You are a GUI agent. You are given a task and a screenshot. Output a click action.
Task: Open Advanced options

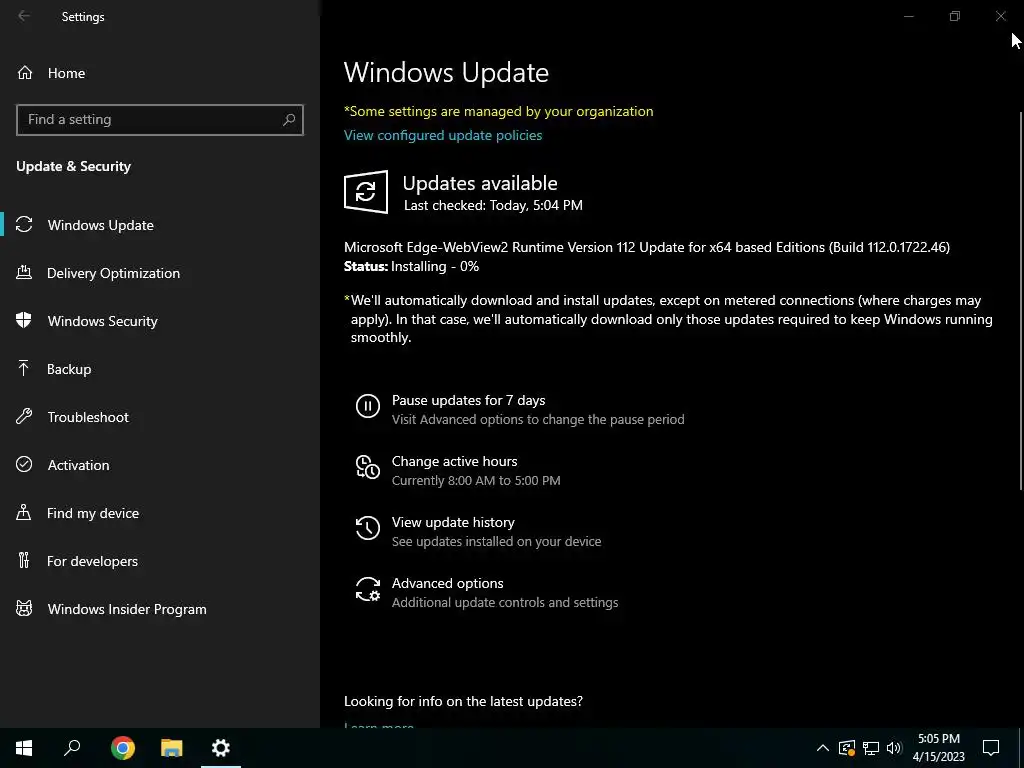[x=447, y=583]
